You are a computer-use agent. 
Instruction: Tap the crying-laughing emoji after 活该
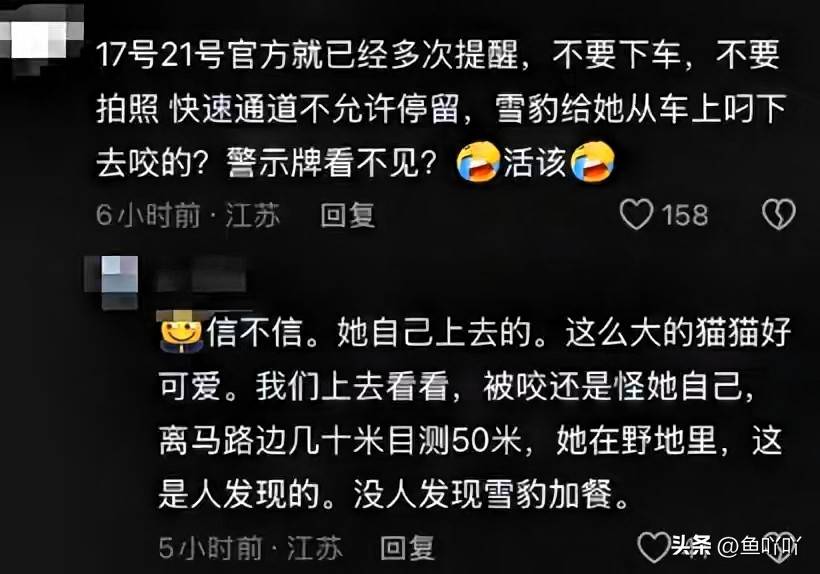point(592,161)
